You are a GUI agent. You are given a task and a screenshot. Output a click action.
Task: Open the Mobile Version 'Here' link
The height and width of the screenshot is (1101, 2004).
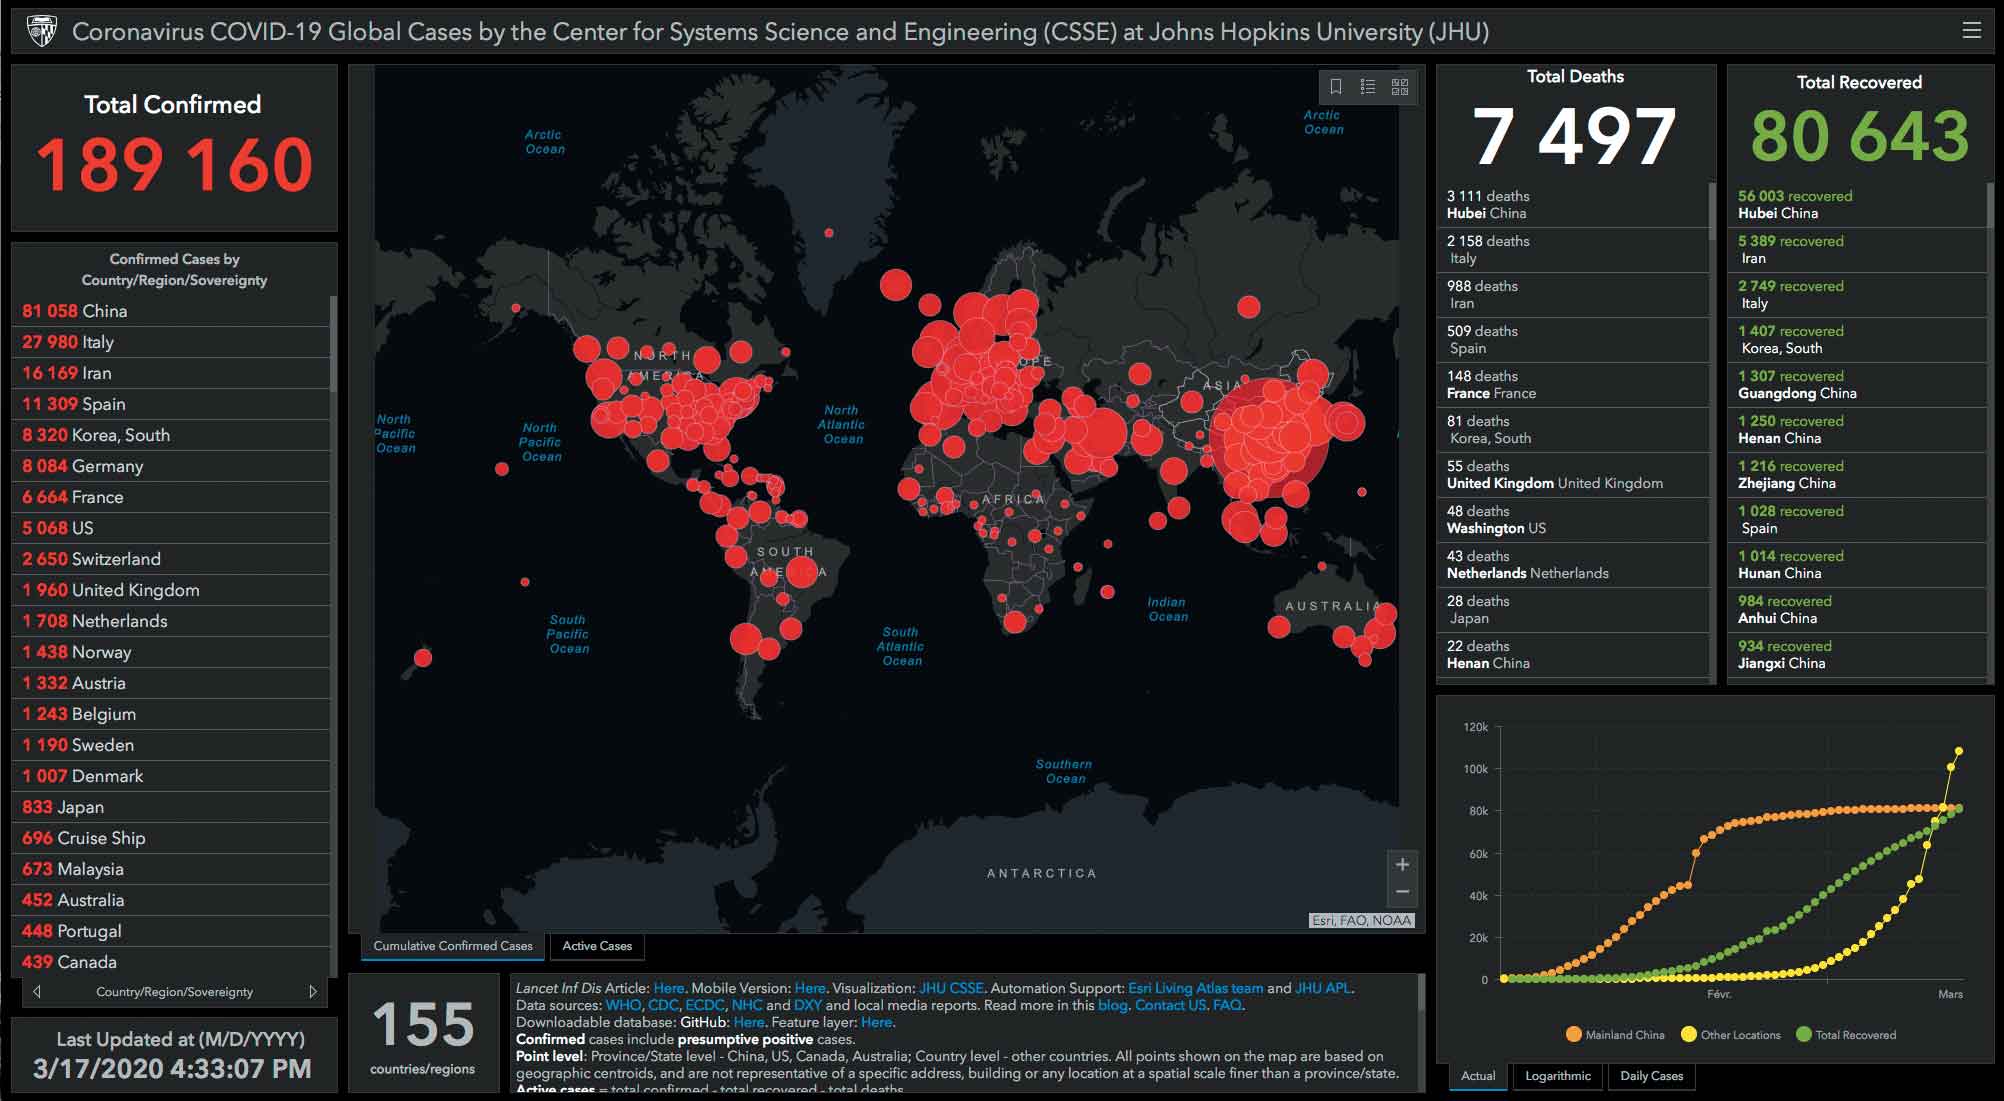point(810,988)
